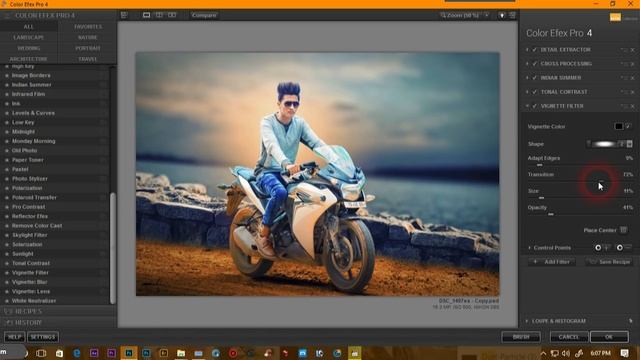The height and width of the screenshot is (360, 640).
Task: Disable the Cross Processing filter checkbox
Action: click(535, 64)
